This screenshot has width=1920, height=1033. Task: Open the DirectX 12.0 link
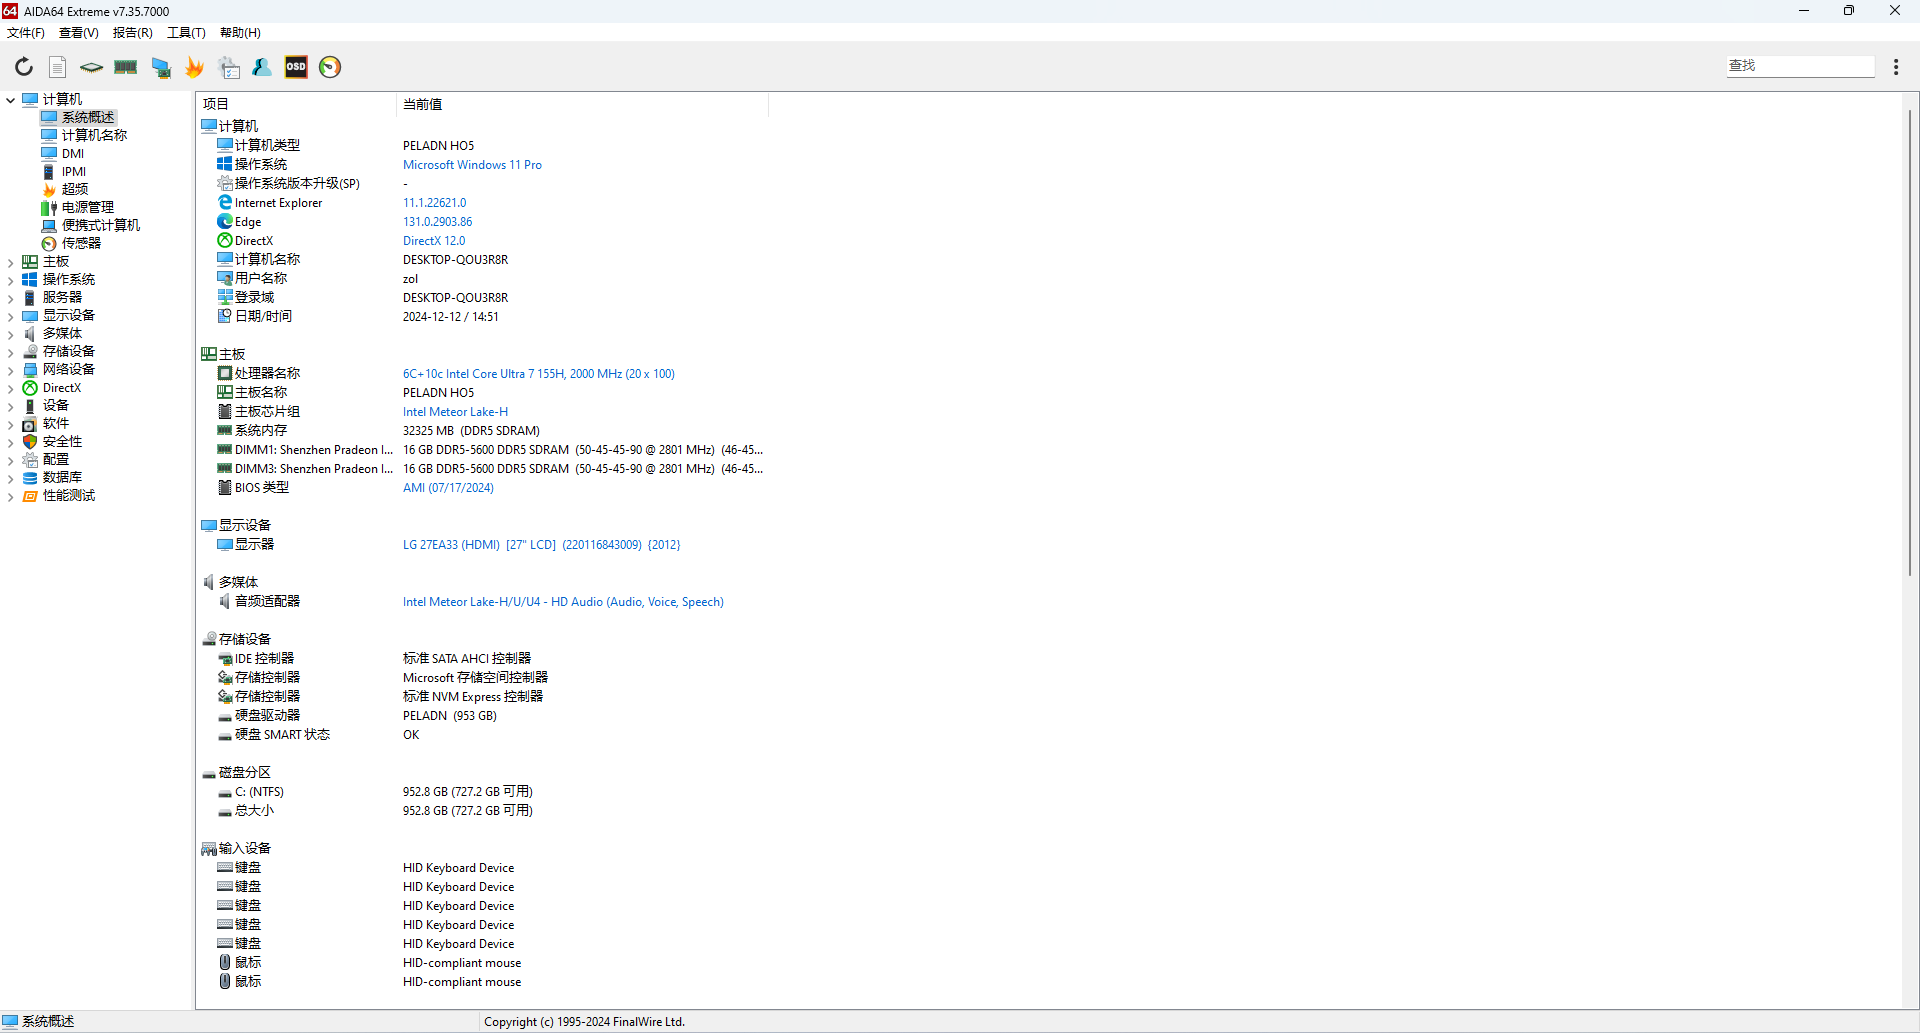tap(434, 241)
